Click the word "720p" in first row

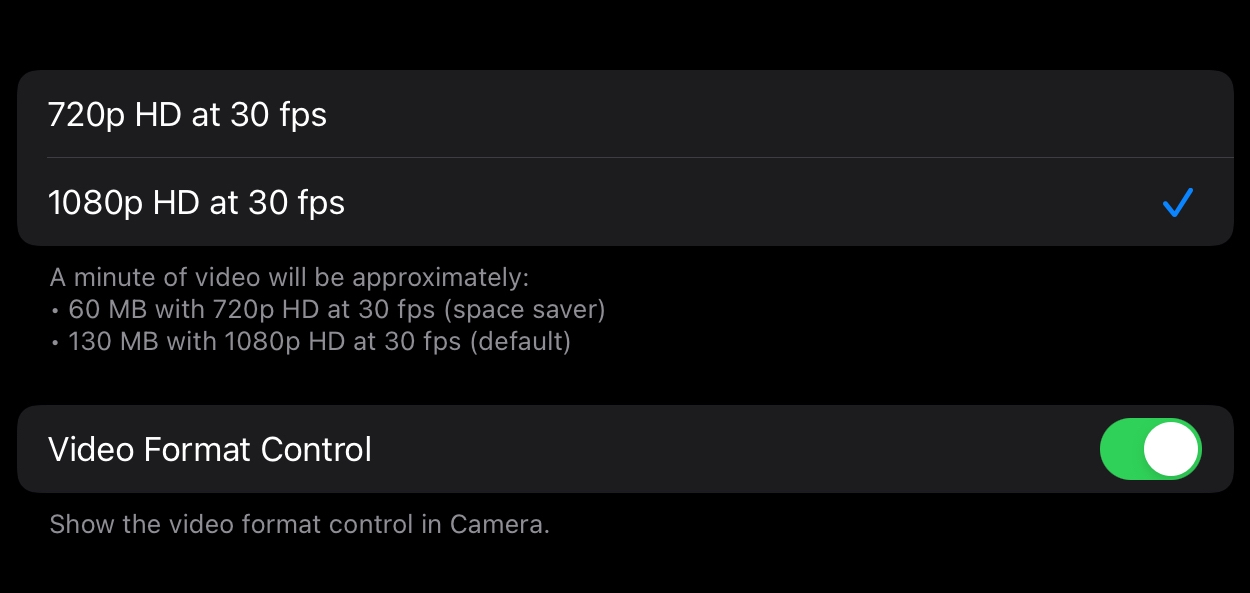[88, 115]
